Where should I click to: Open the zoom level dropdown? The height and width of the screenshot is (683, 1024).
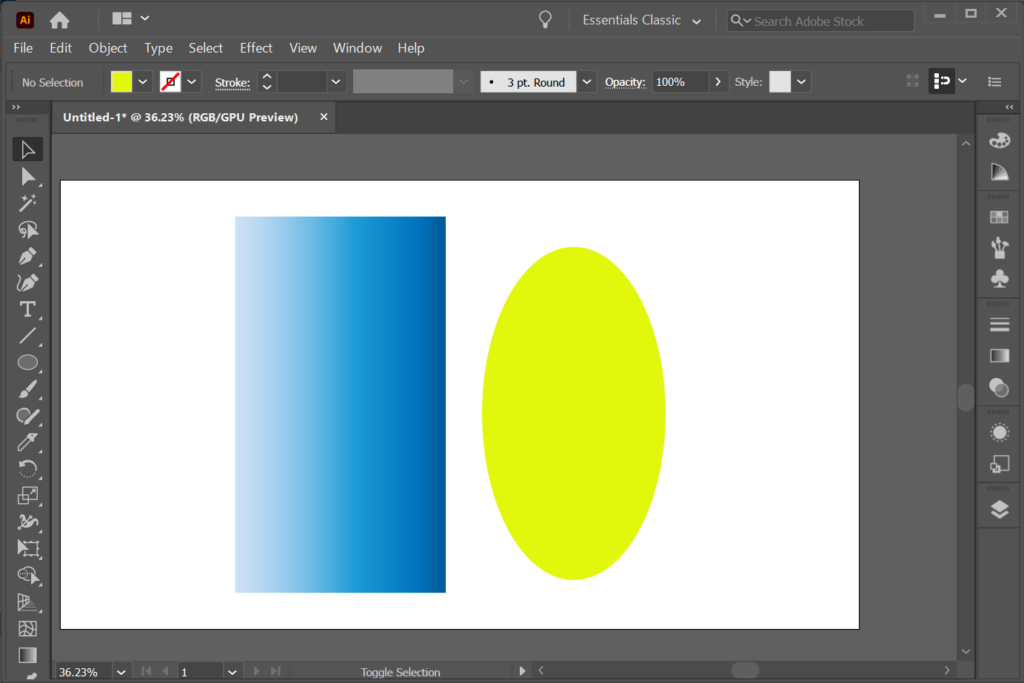(120, 671)
